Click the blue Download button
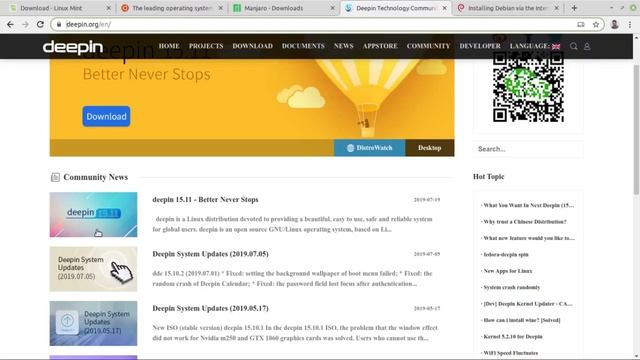 click(106, 116)
